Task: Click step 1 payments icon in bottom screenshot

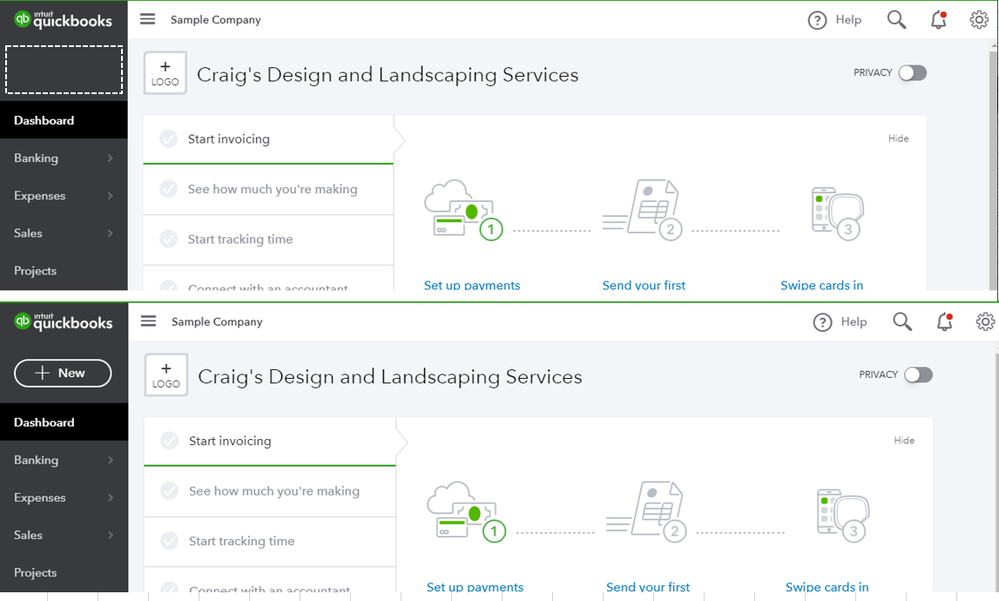Action: pyautogui.click(x=466, y=512)
